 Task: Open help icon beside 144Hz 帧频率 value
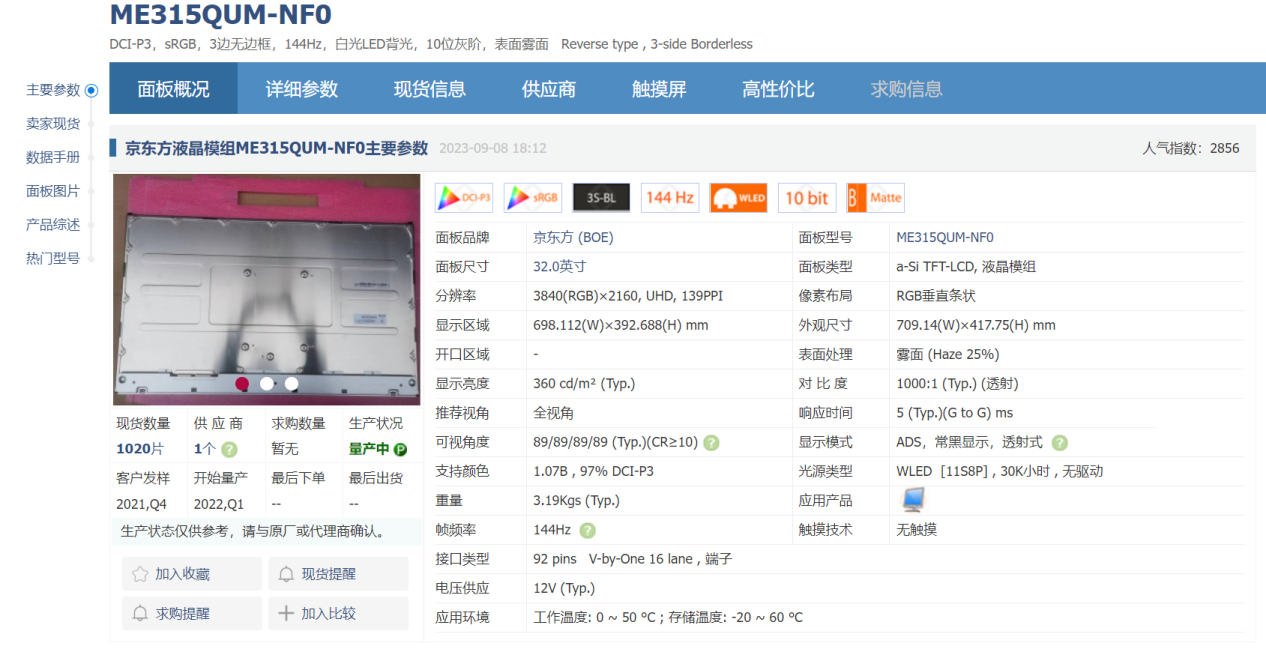click(588, 530)
